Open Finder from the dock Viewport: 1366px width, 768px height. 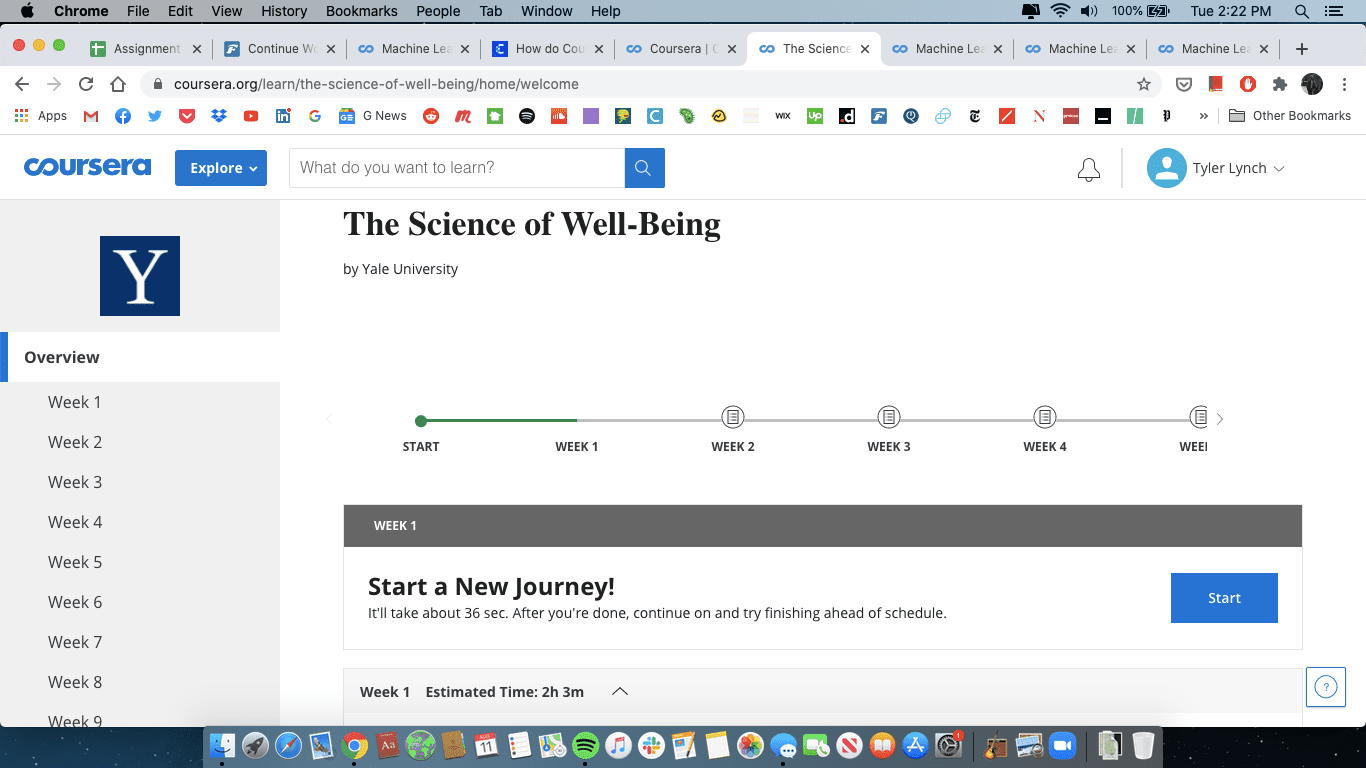click(x=223, y=745)
